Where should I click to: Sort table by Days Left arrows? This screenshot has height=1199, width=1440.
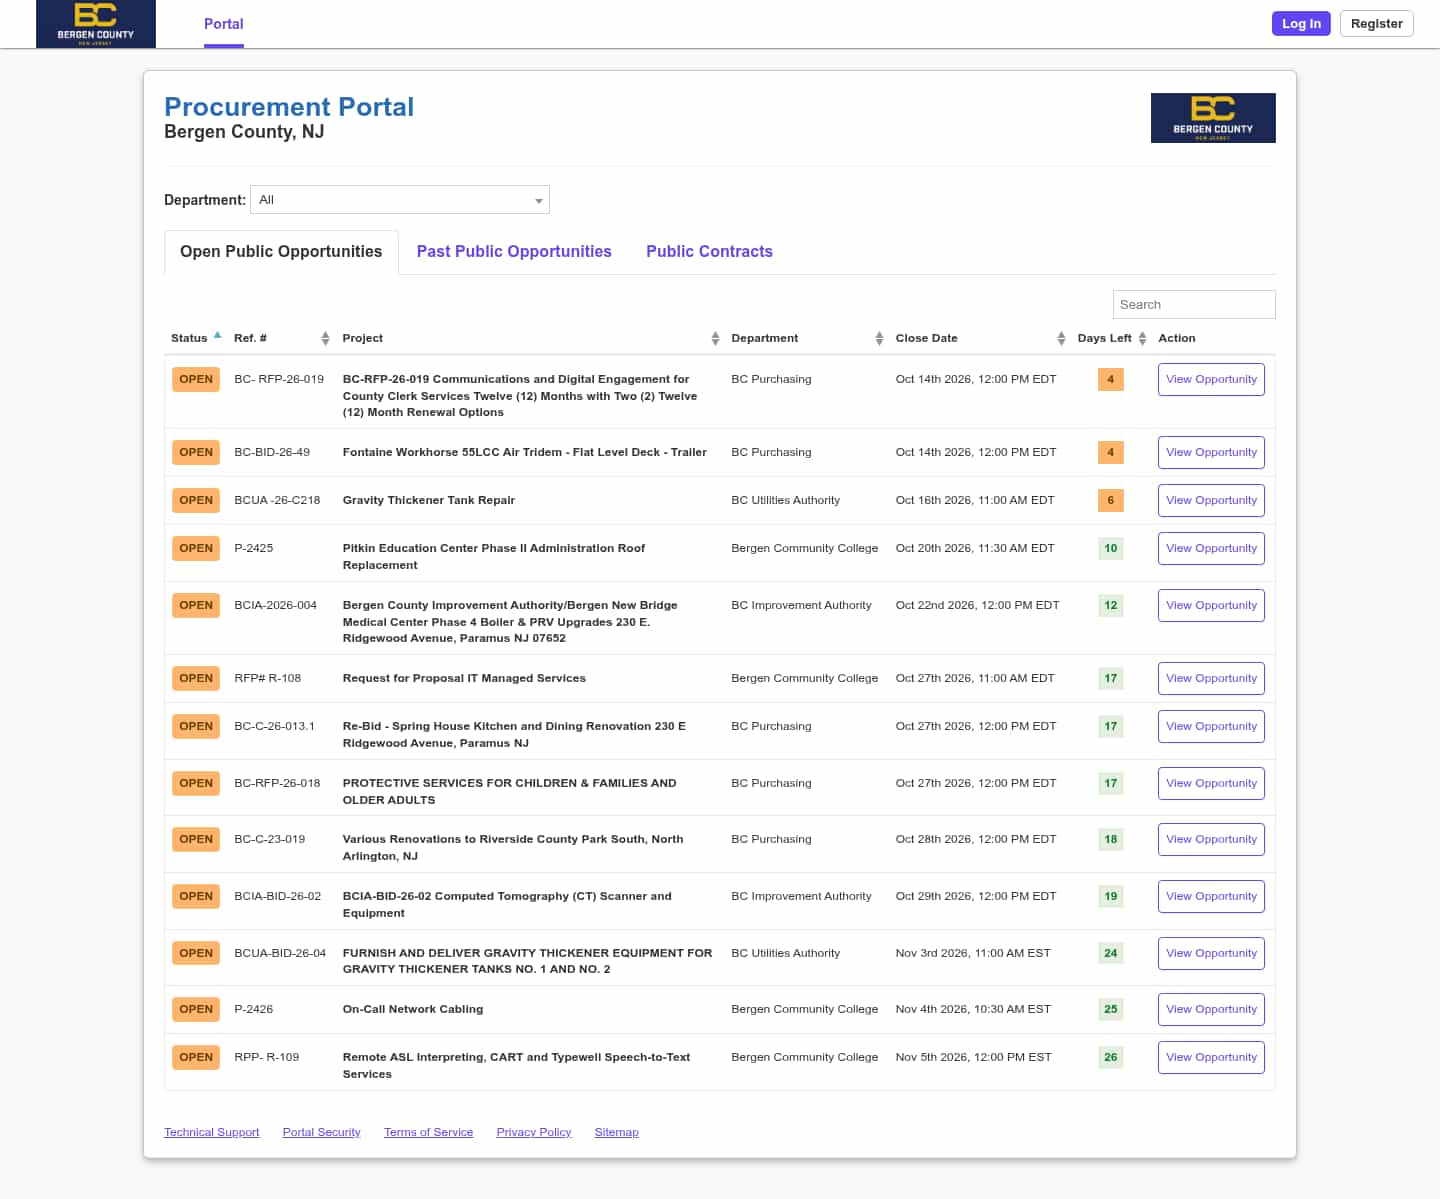click(1142, 339)
